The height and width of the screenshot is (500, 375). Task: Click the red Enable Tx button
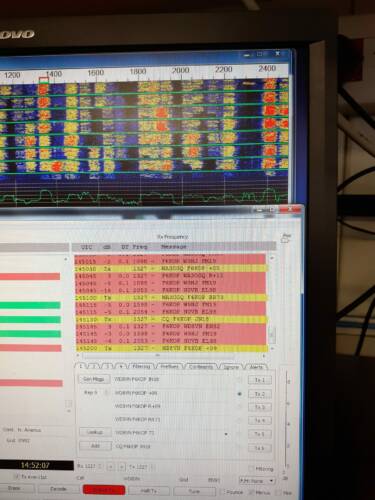coord(104,490)
